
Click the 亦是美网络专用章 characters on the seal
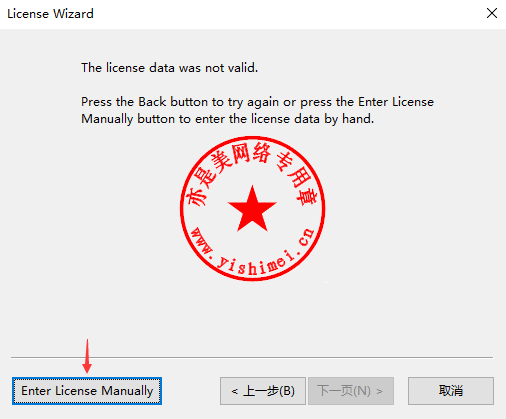(252, 175)
